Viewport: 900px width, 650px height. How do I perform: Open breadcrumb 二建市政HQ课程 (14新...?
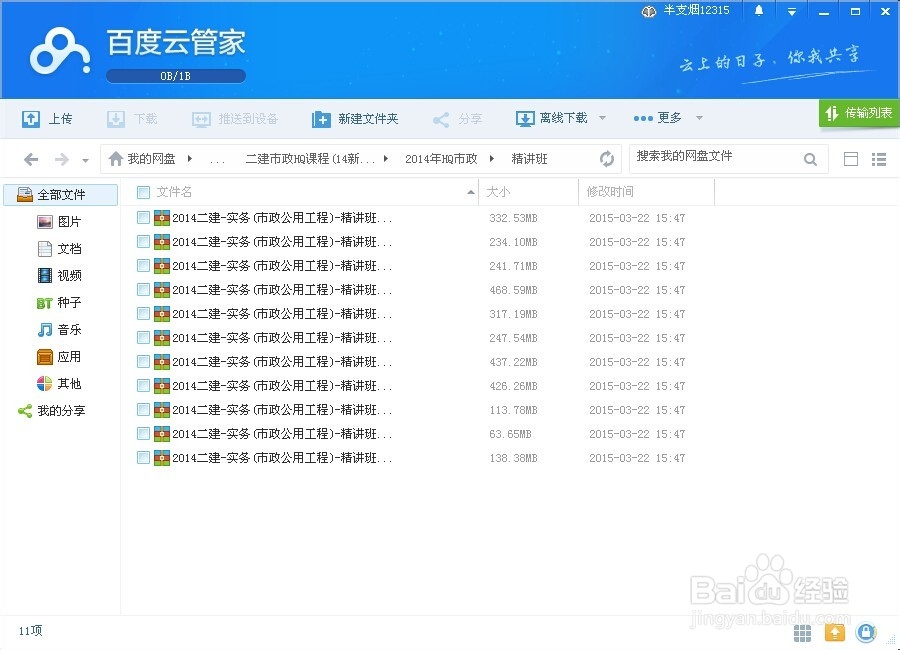[310, 159]
